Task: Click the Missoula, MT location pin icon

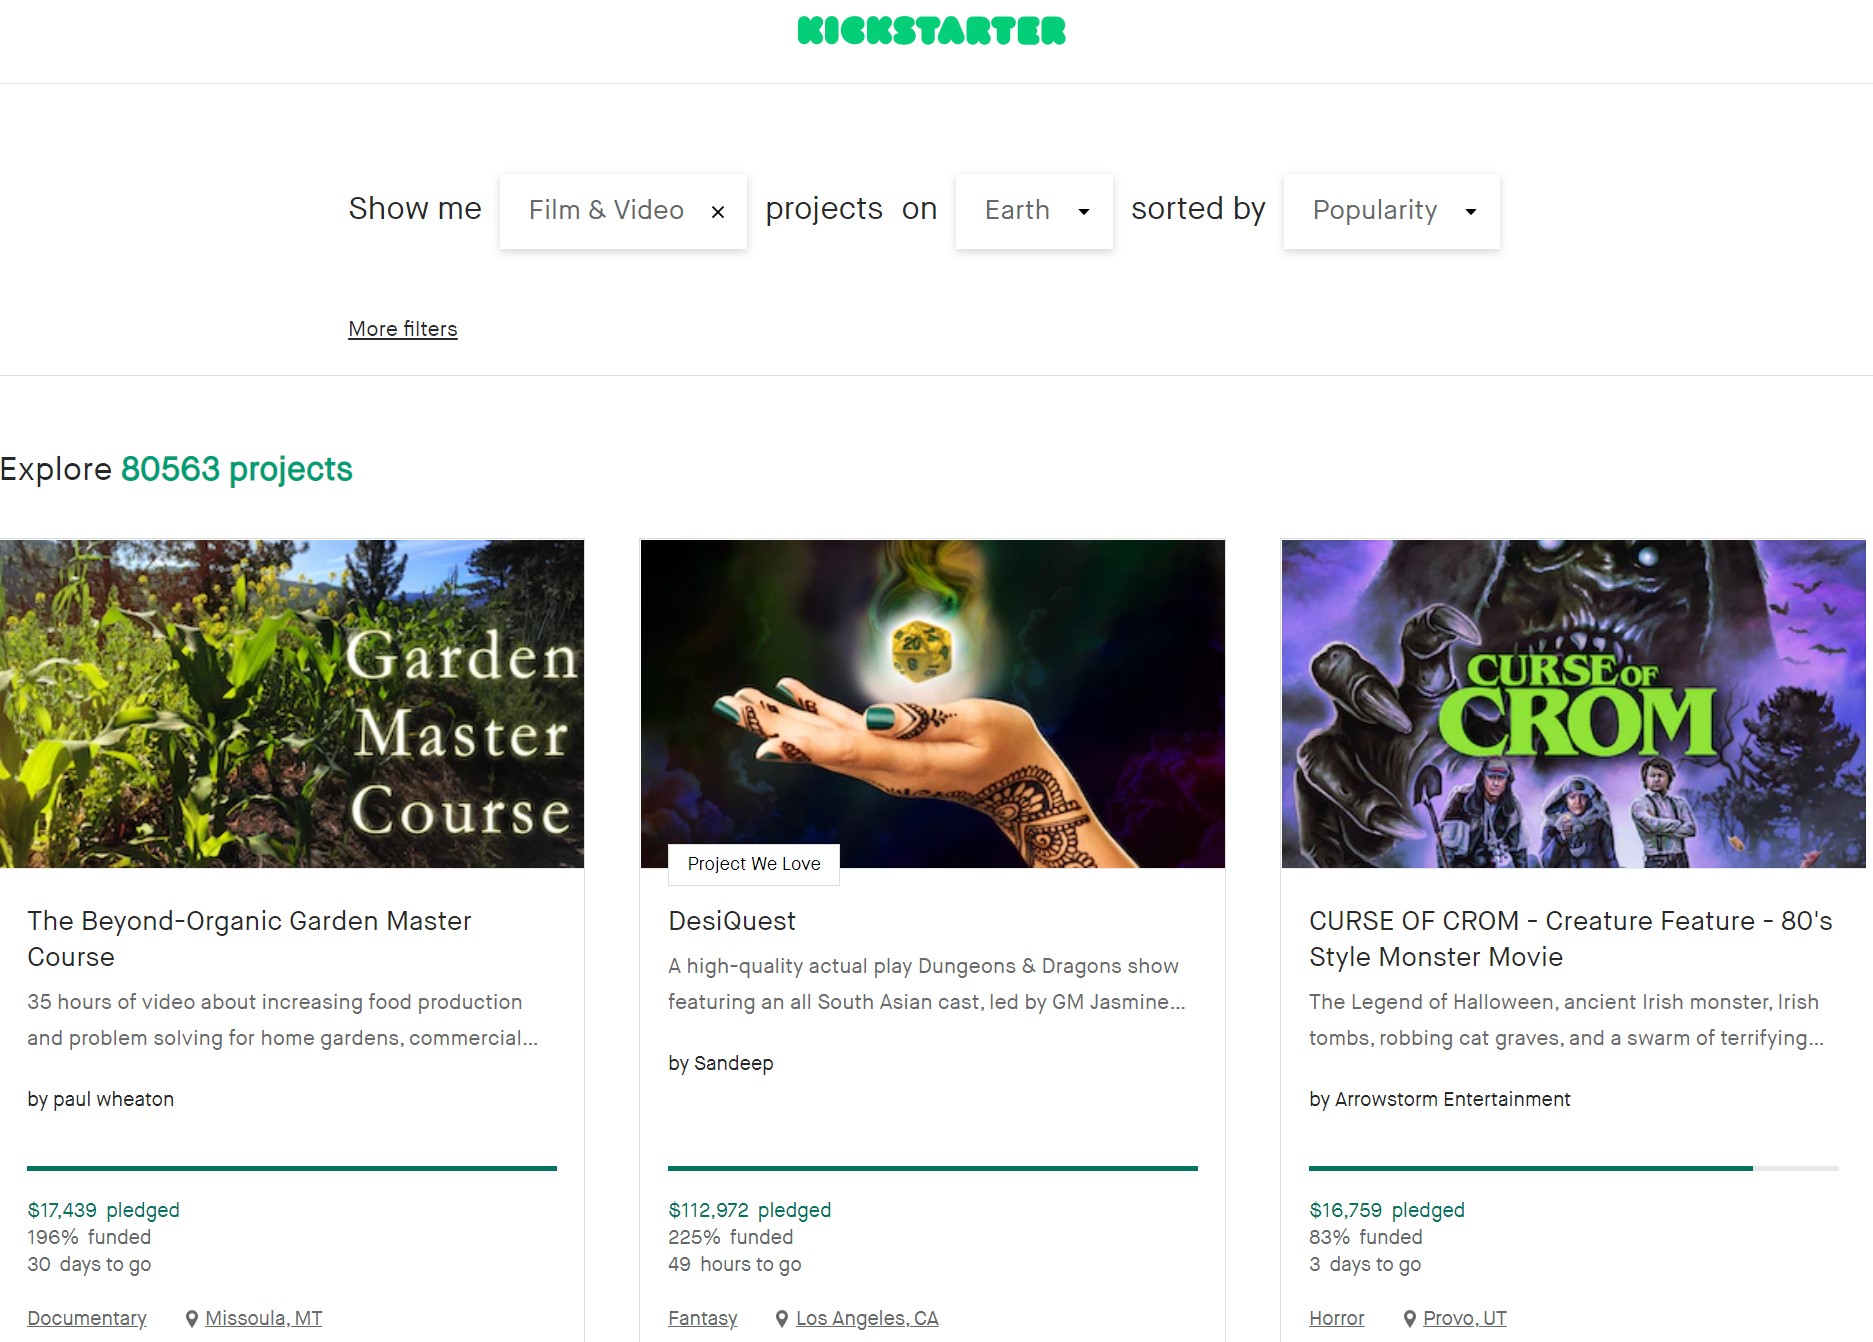Action: pos(192,1319)
